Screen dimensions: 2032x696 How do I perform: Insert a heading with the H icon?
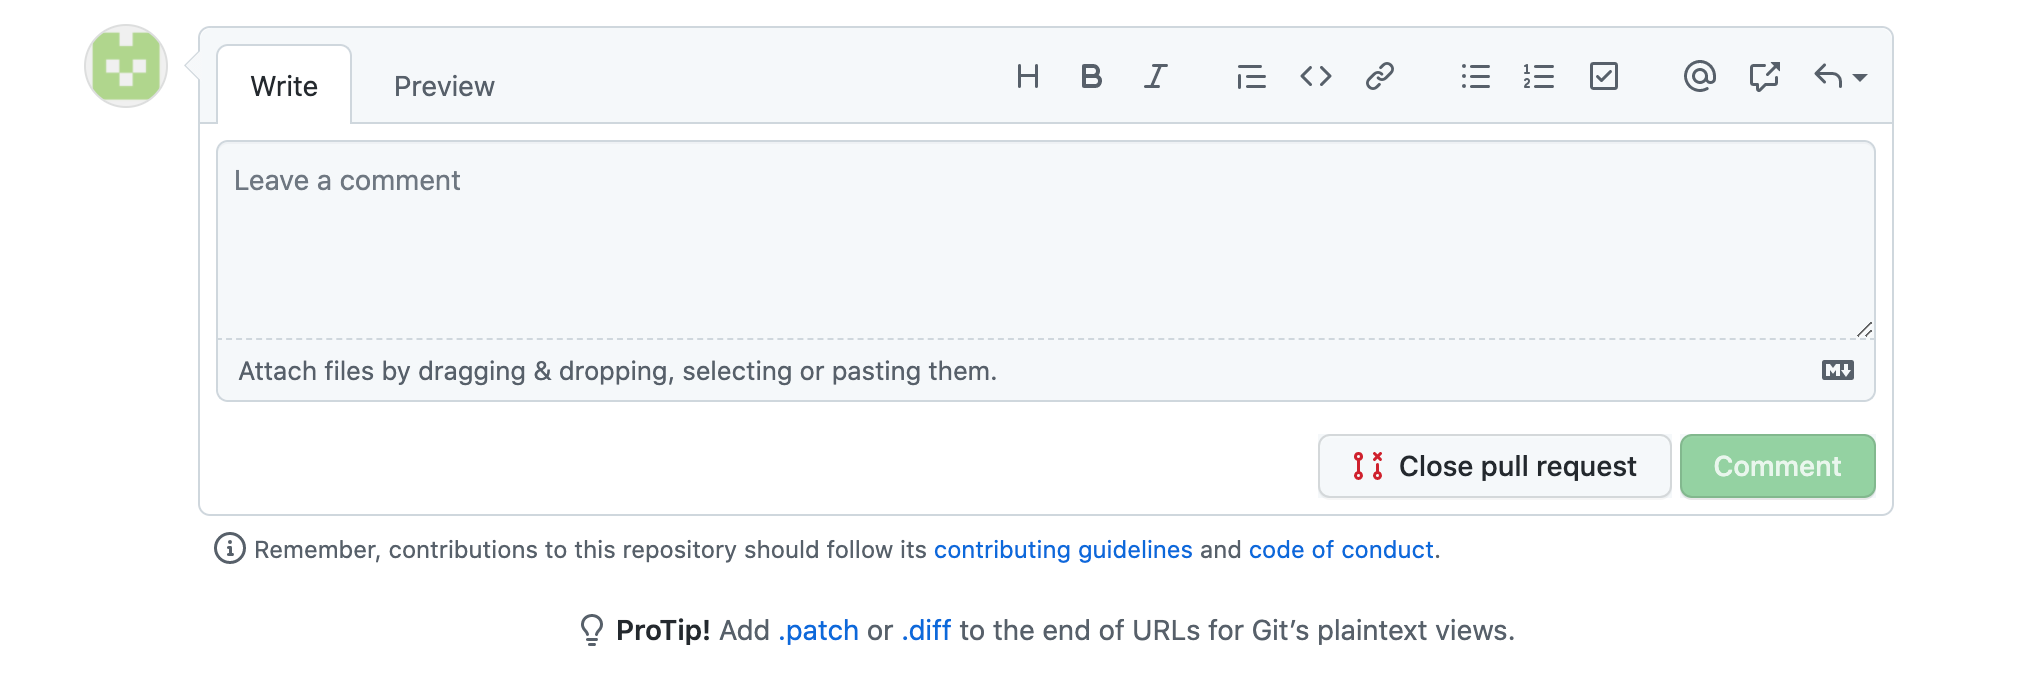pyautogui.click(x=1027, y=77)
